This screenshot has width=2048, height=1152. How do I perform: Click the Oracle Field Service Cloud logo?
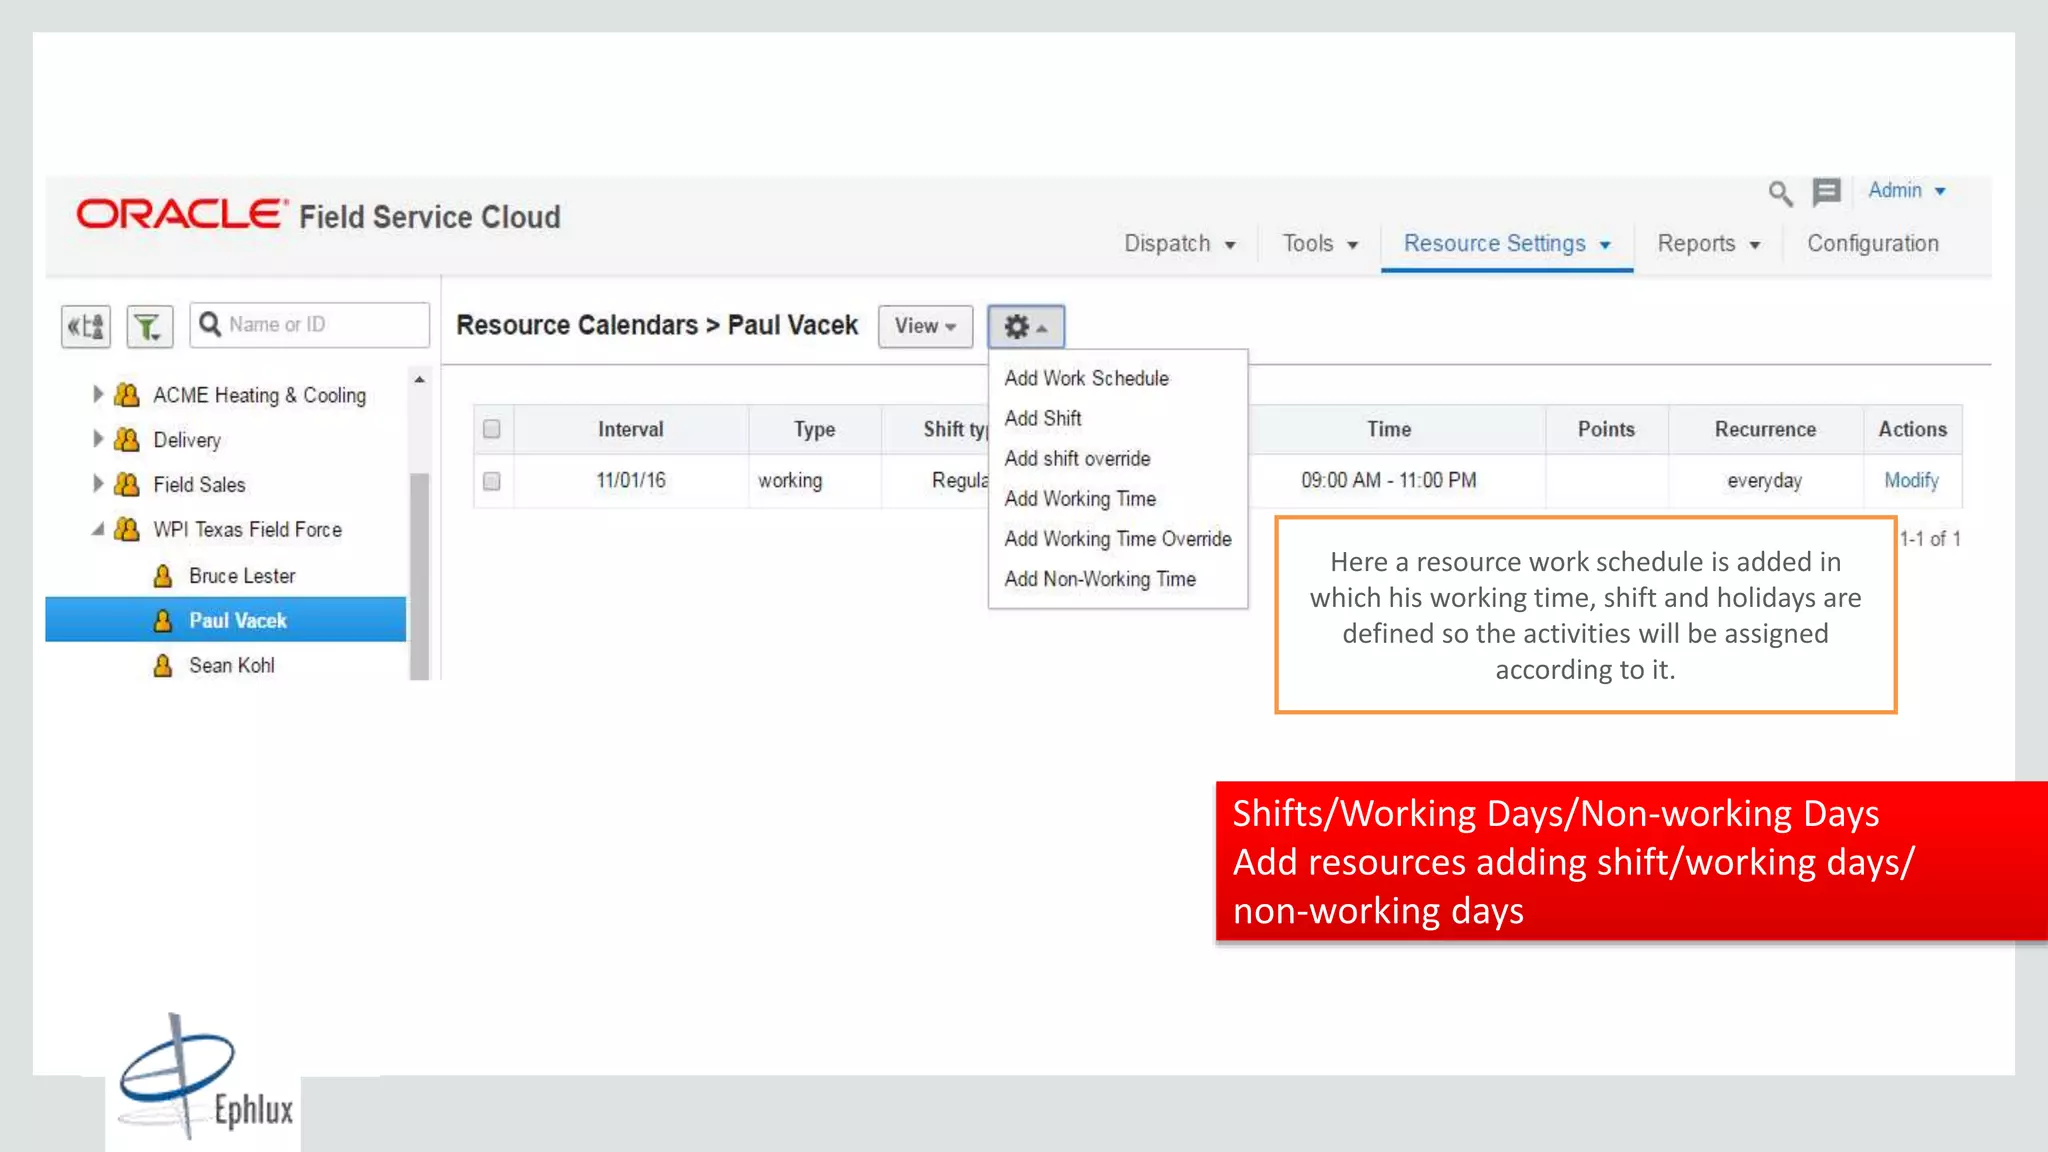point(318,215)
